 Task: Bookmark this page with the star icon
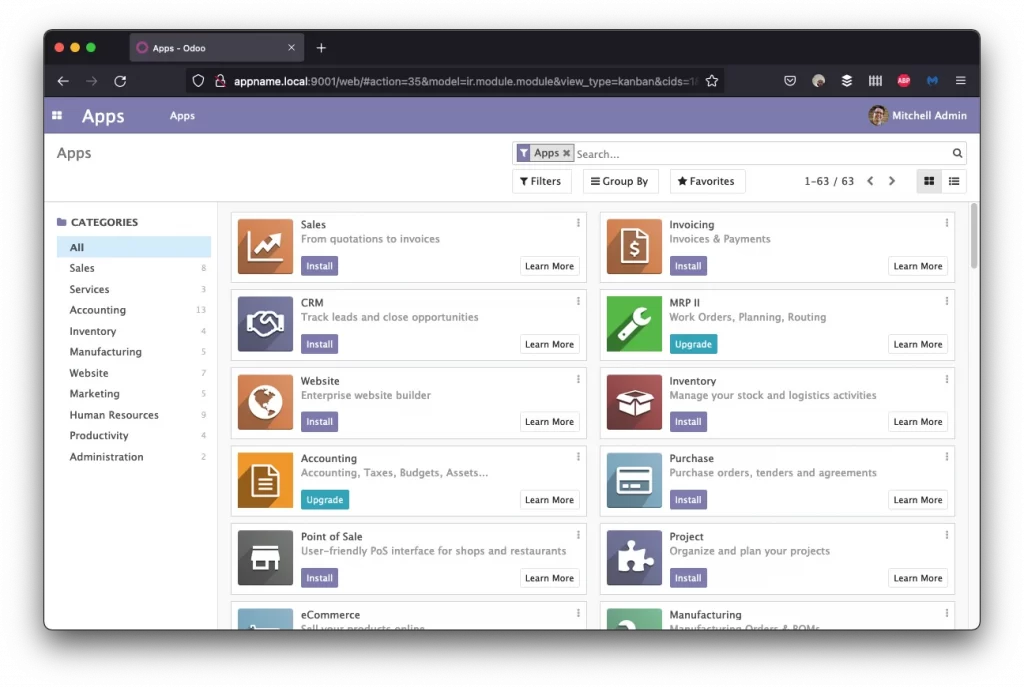(712, 81)
